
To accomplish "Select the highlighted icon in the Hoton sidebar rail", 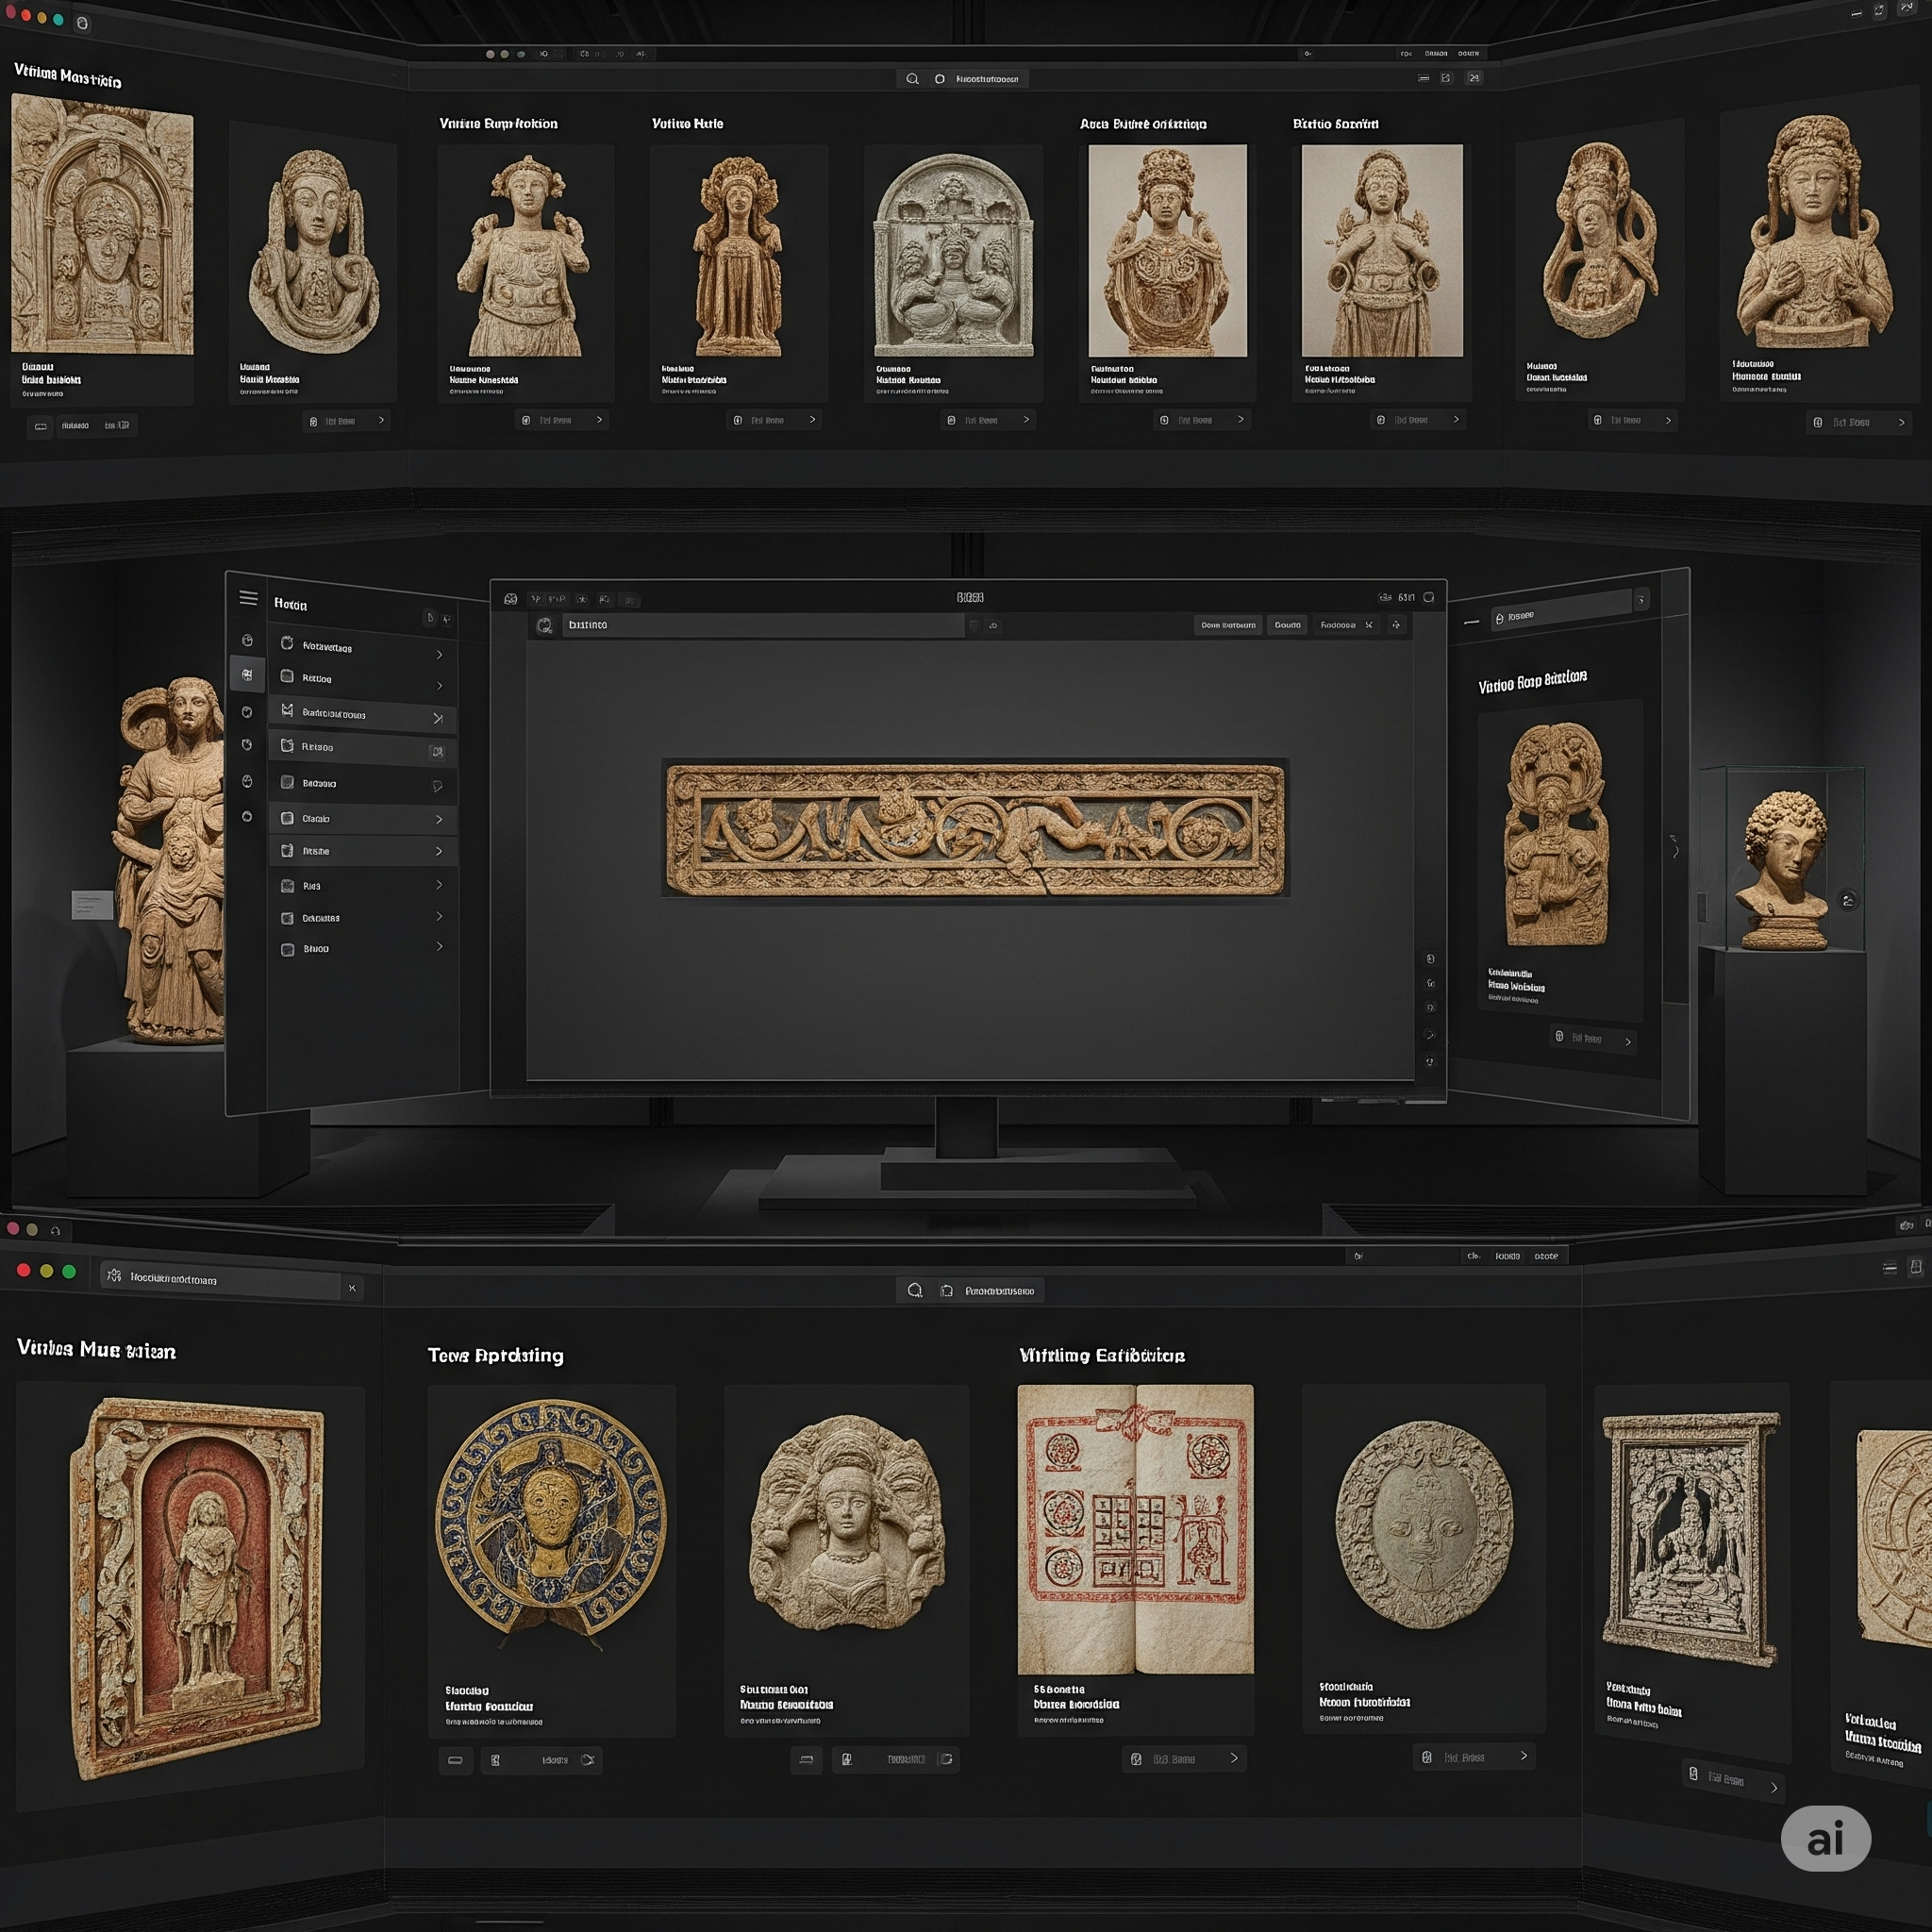I will (x=247, y=675).
